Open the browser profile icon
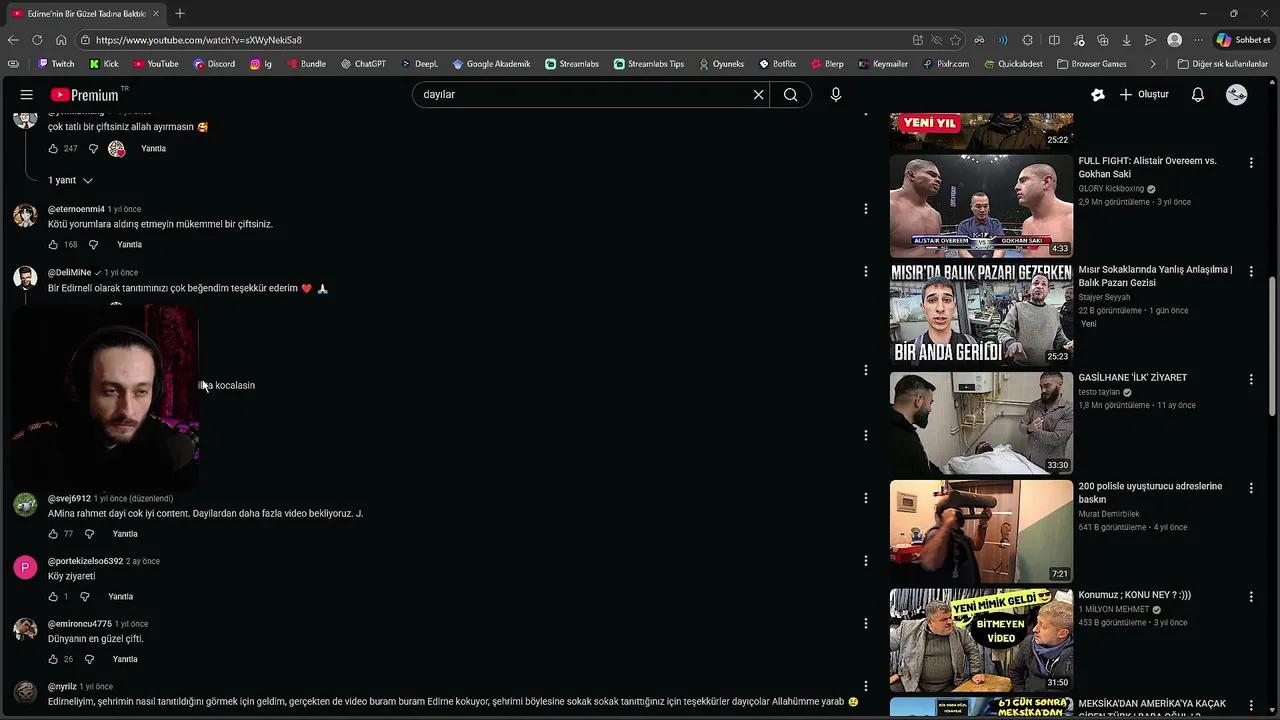 (x=1175, y=40)
